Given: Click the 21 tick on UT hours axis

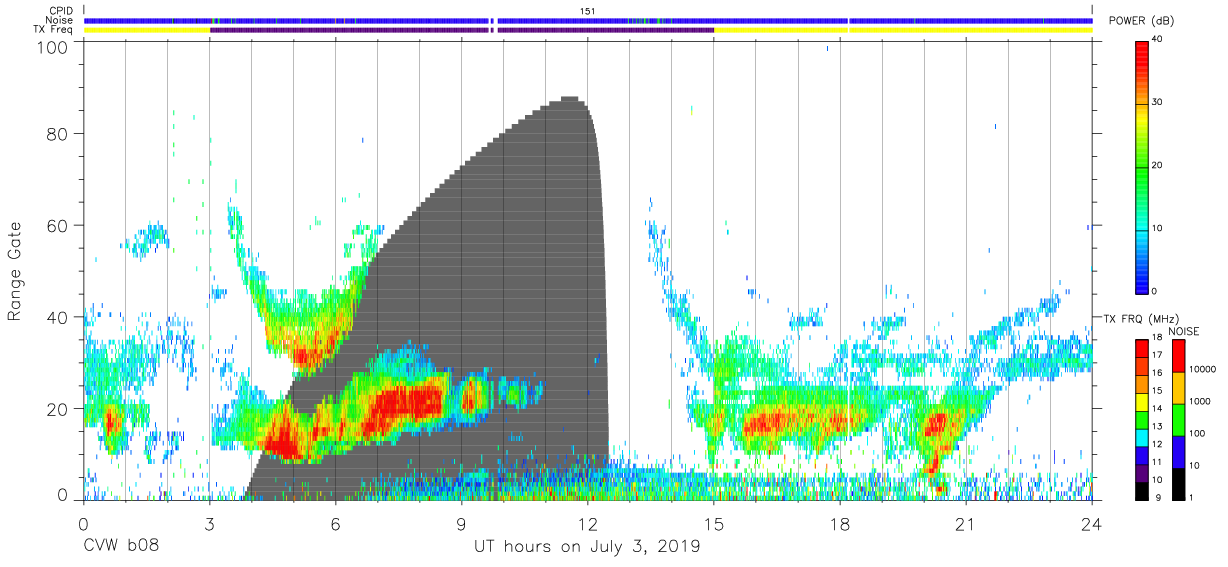Looking at the screenshot, I should pos(966,523).
